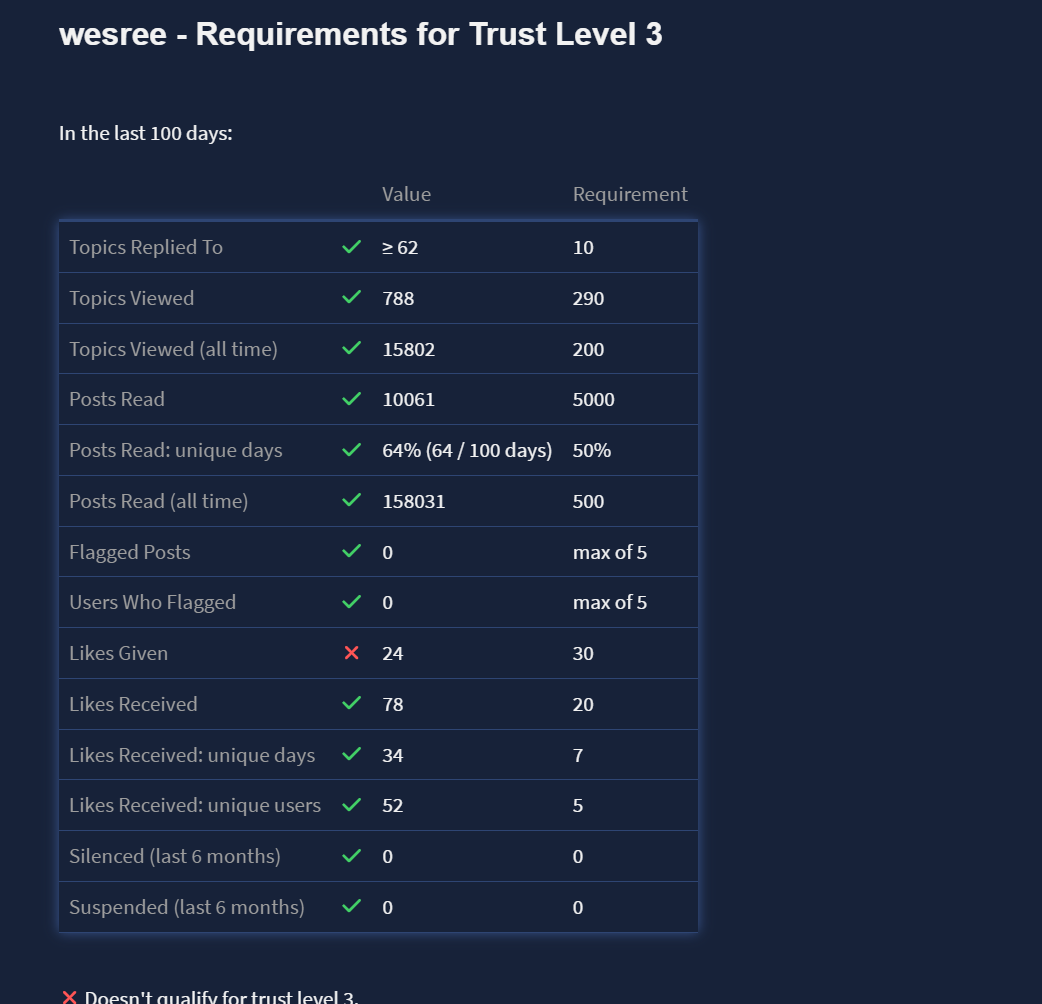The width and height of the screenshot is (1042, 1004).
Task: Click the checkmark for Users Who Flagged
Action: coord(351,602)
